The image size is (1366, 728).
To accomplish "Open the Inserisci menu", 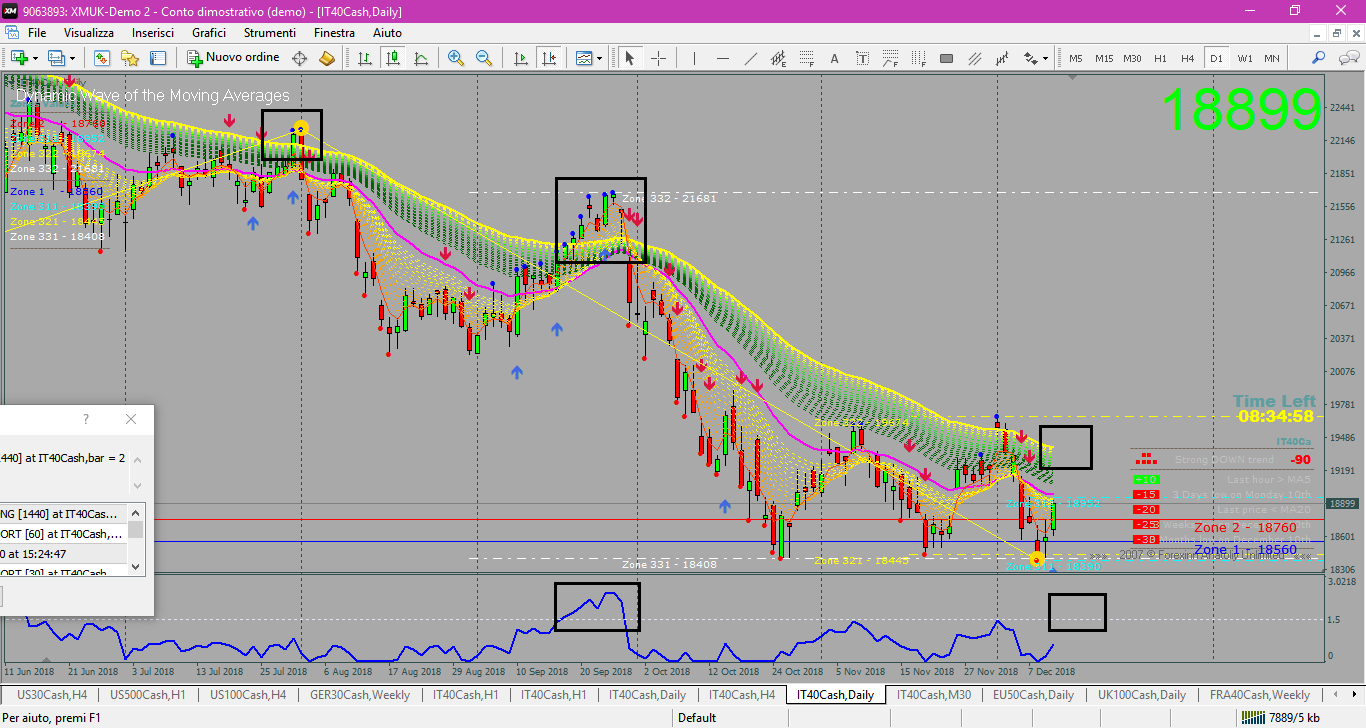I will pyautogui.click(x=153, y=33).
